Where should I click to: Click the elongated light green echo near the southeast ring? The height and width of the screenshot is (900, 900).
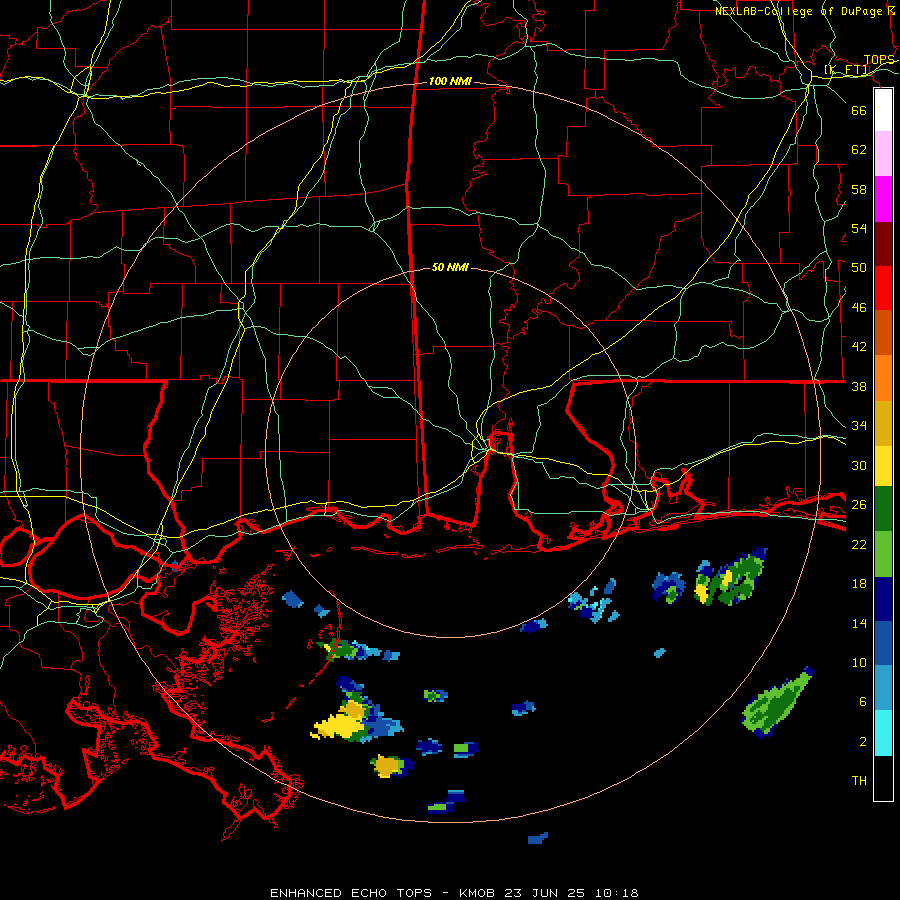[777, 703]
